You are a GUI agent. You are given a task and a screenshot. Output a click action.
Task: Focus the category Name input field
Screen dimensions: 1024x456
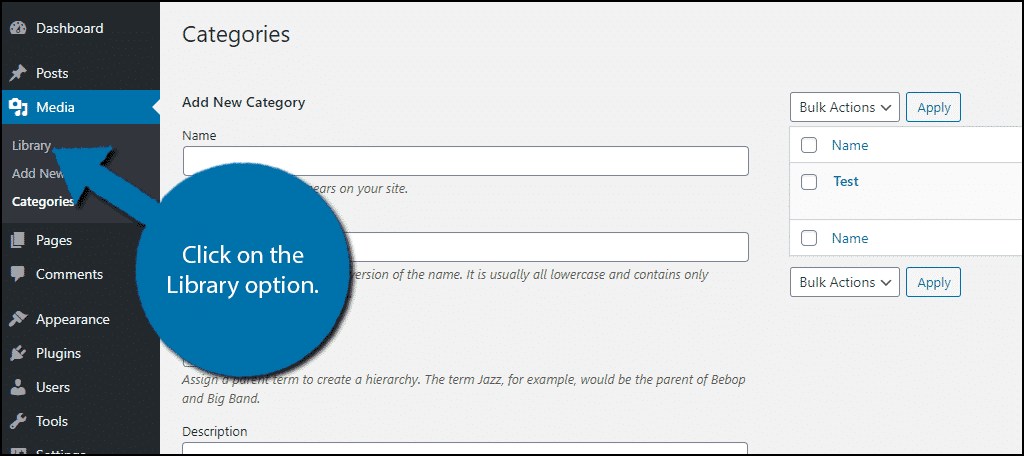click(x=466, y=161)
